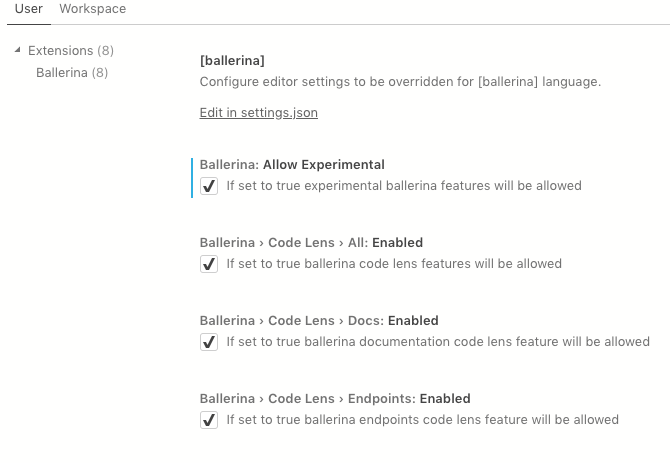
Task: Click the 'Configure editor settings' description text
Action: (400, 82)
